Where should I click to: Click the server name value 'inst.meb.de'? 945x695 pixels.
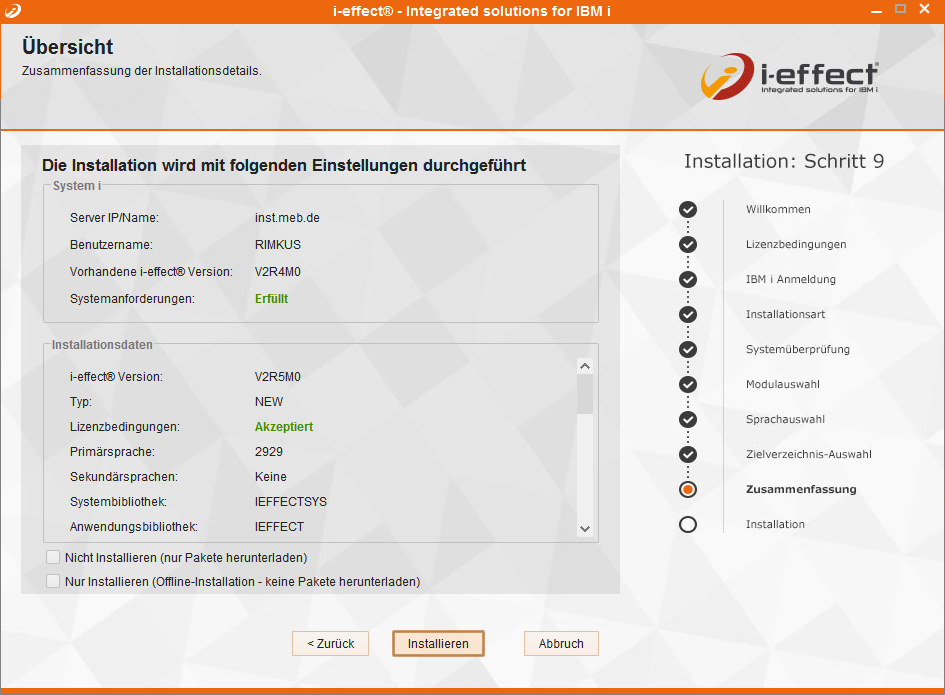(x=287, y=218)
